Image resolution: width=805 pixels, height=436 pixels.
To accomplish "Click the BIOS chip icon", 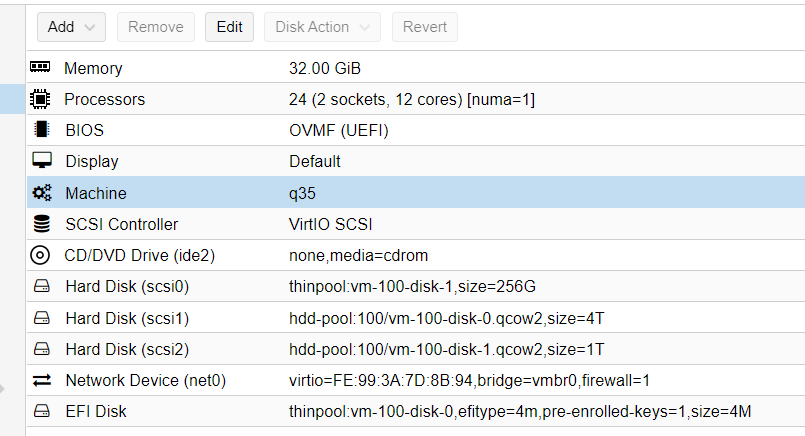I will (x=41, y=129).
